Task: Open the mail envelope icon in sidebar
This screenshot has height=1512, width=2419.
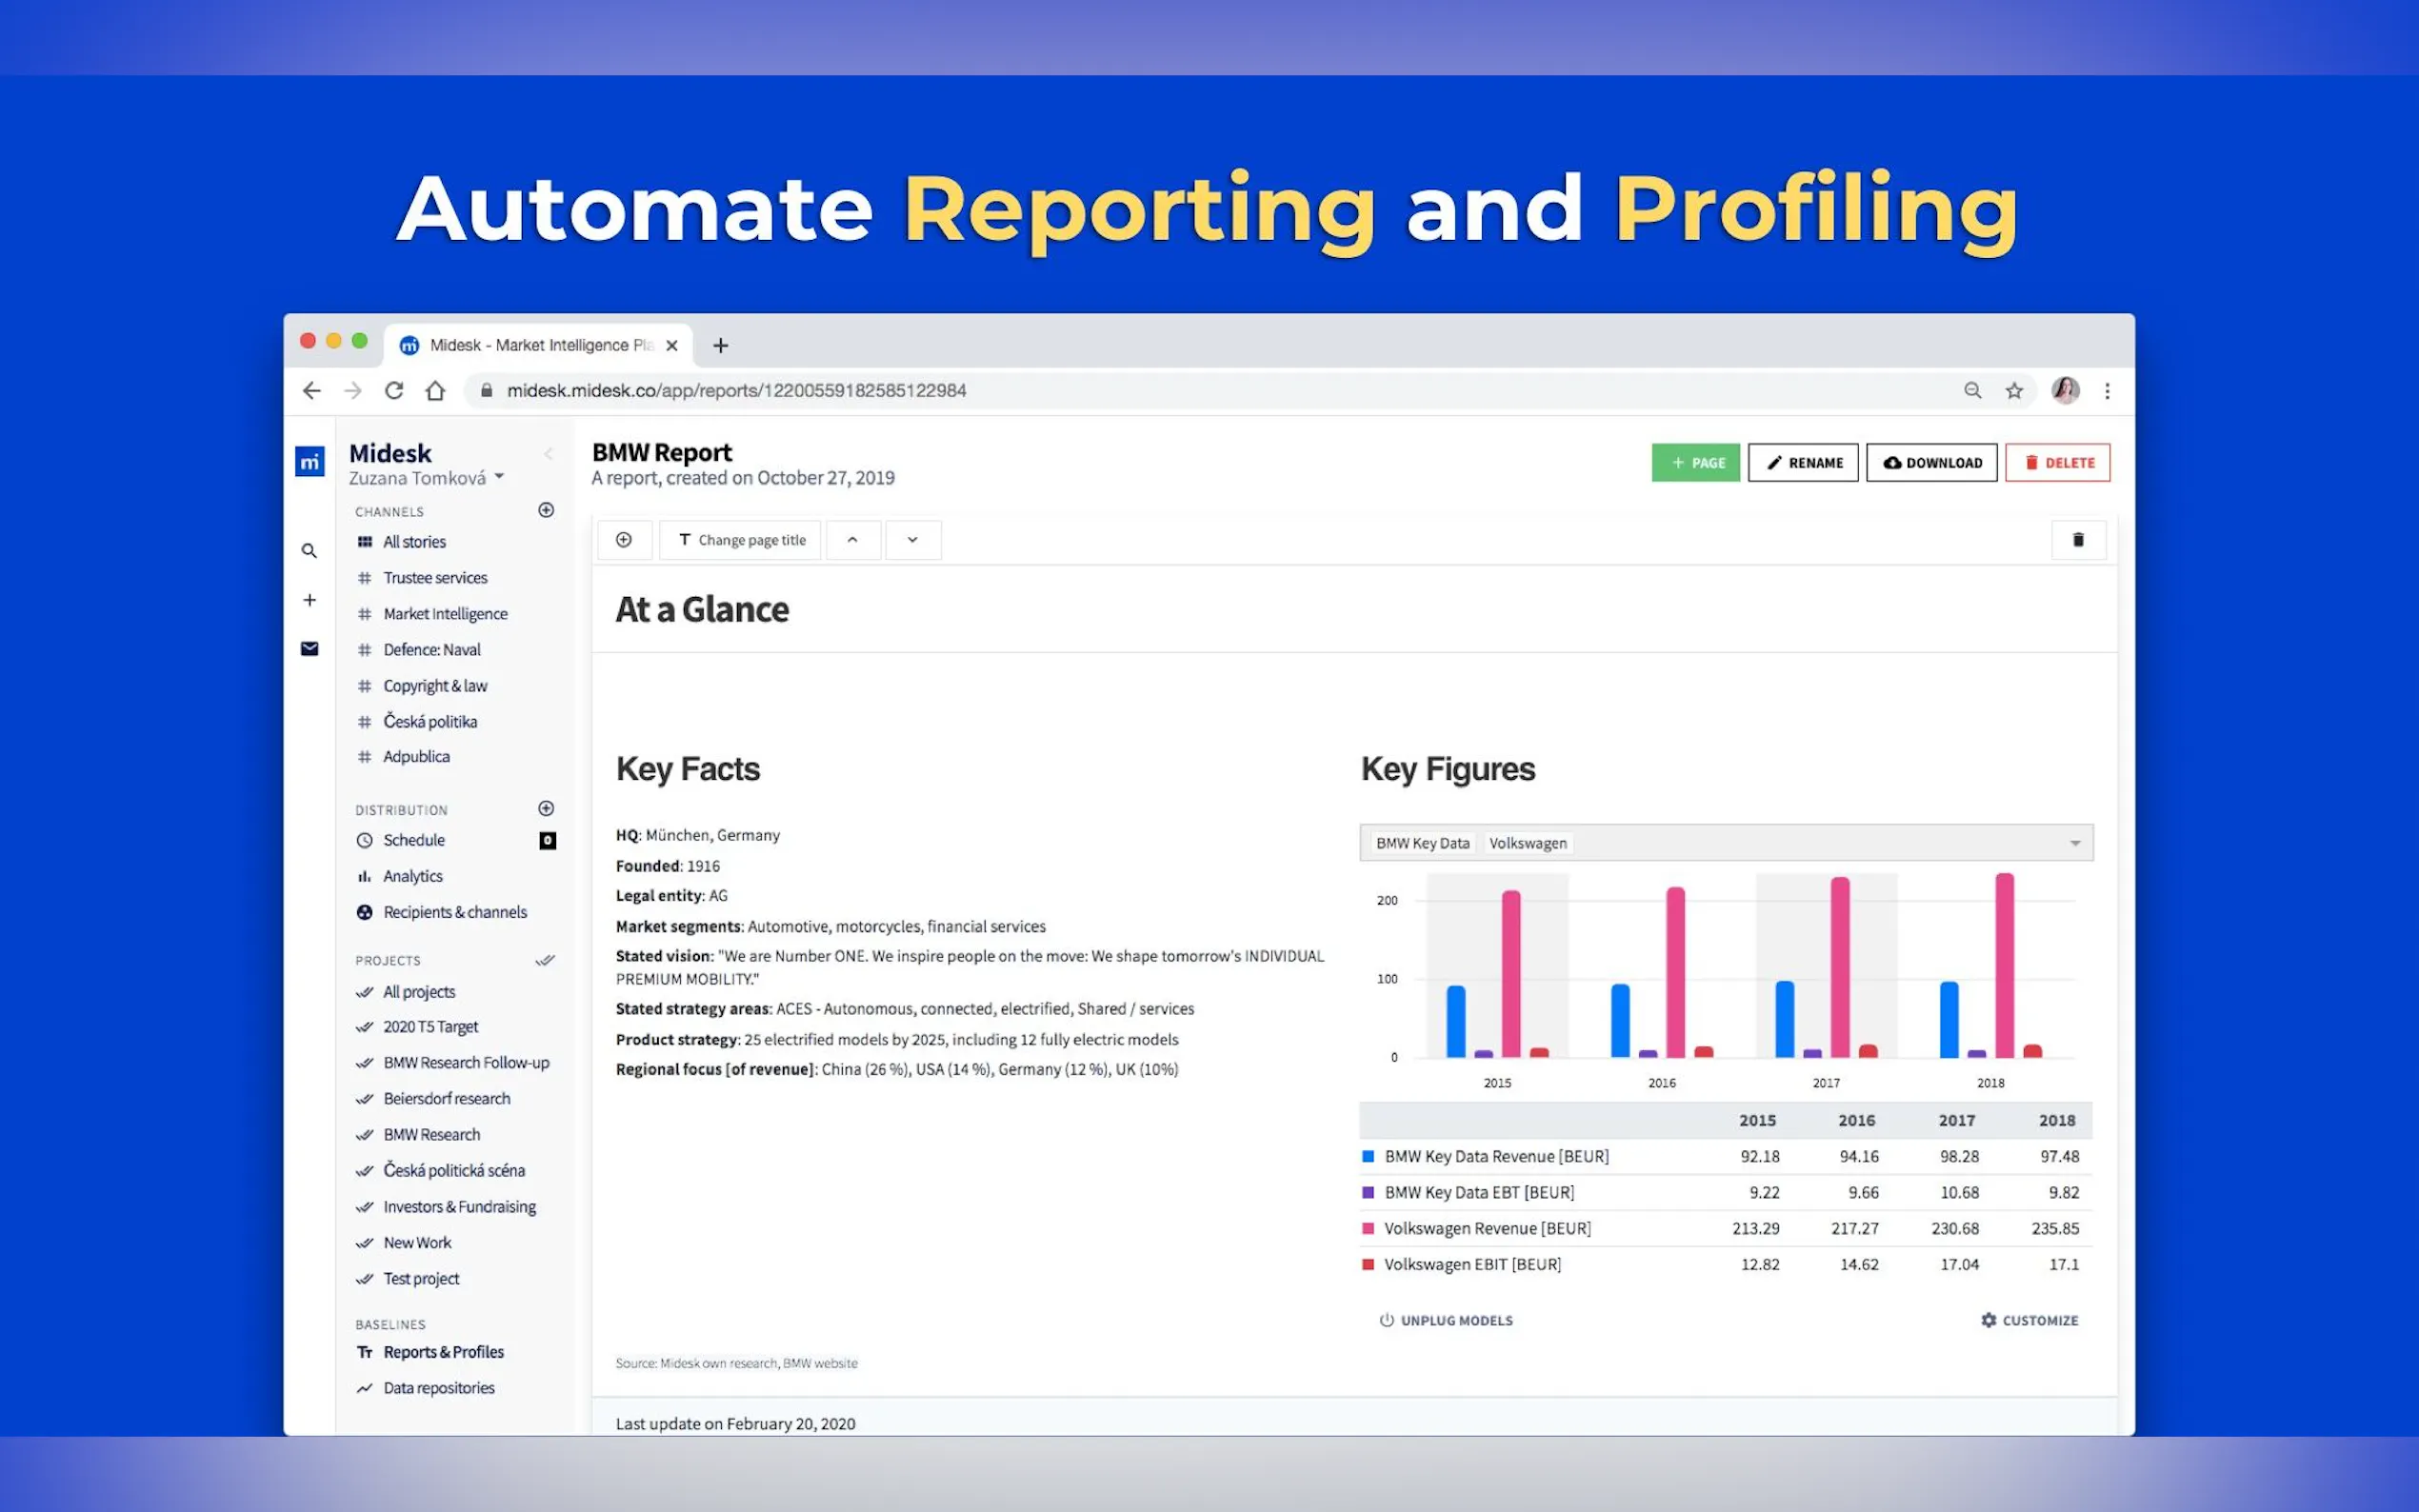Action: click(309, 649)
